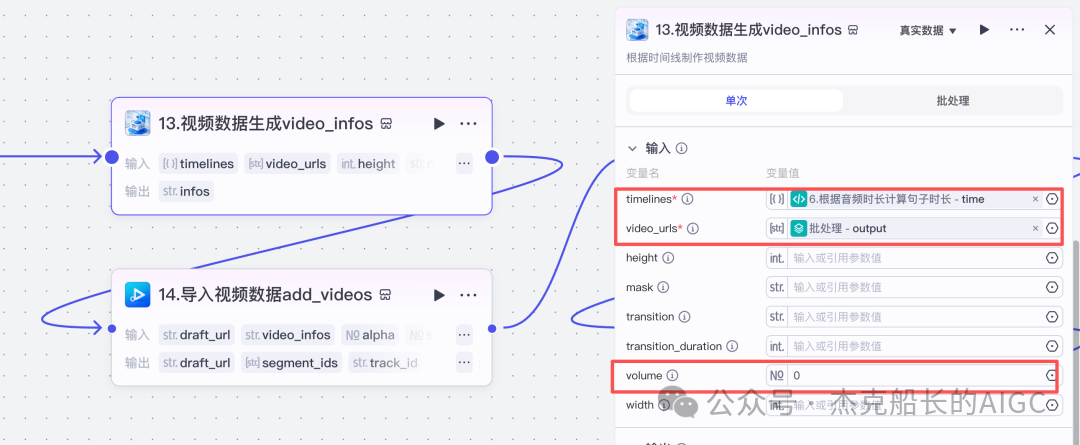Open side panel more options menu
1080x445 pixels.
point(1017,30)
